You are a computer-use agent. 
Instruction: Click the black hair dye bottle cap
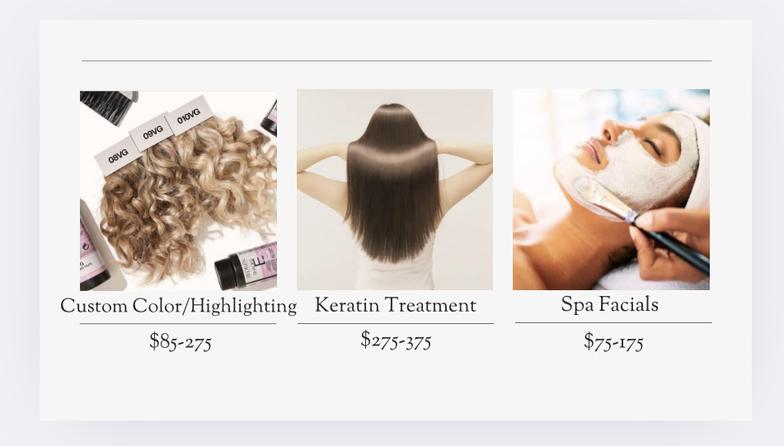click(x=230, y=273)
